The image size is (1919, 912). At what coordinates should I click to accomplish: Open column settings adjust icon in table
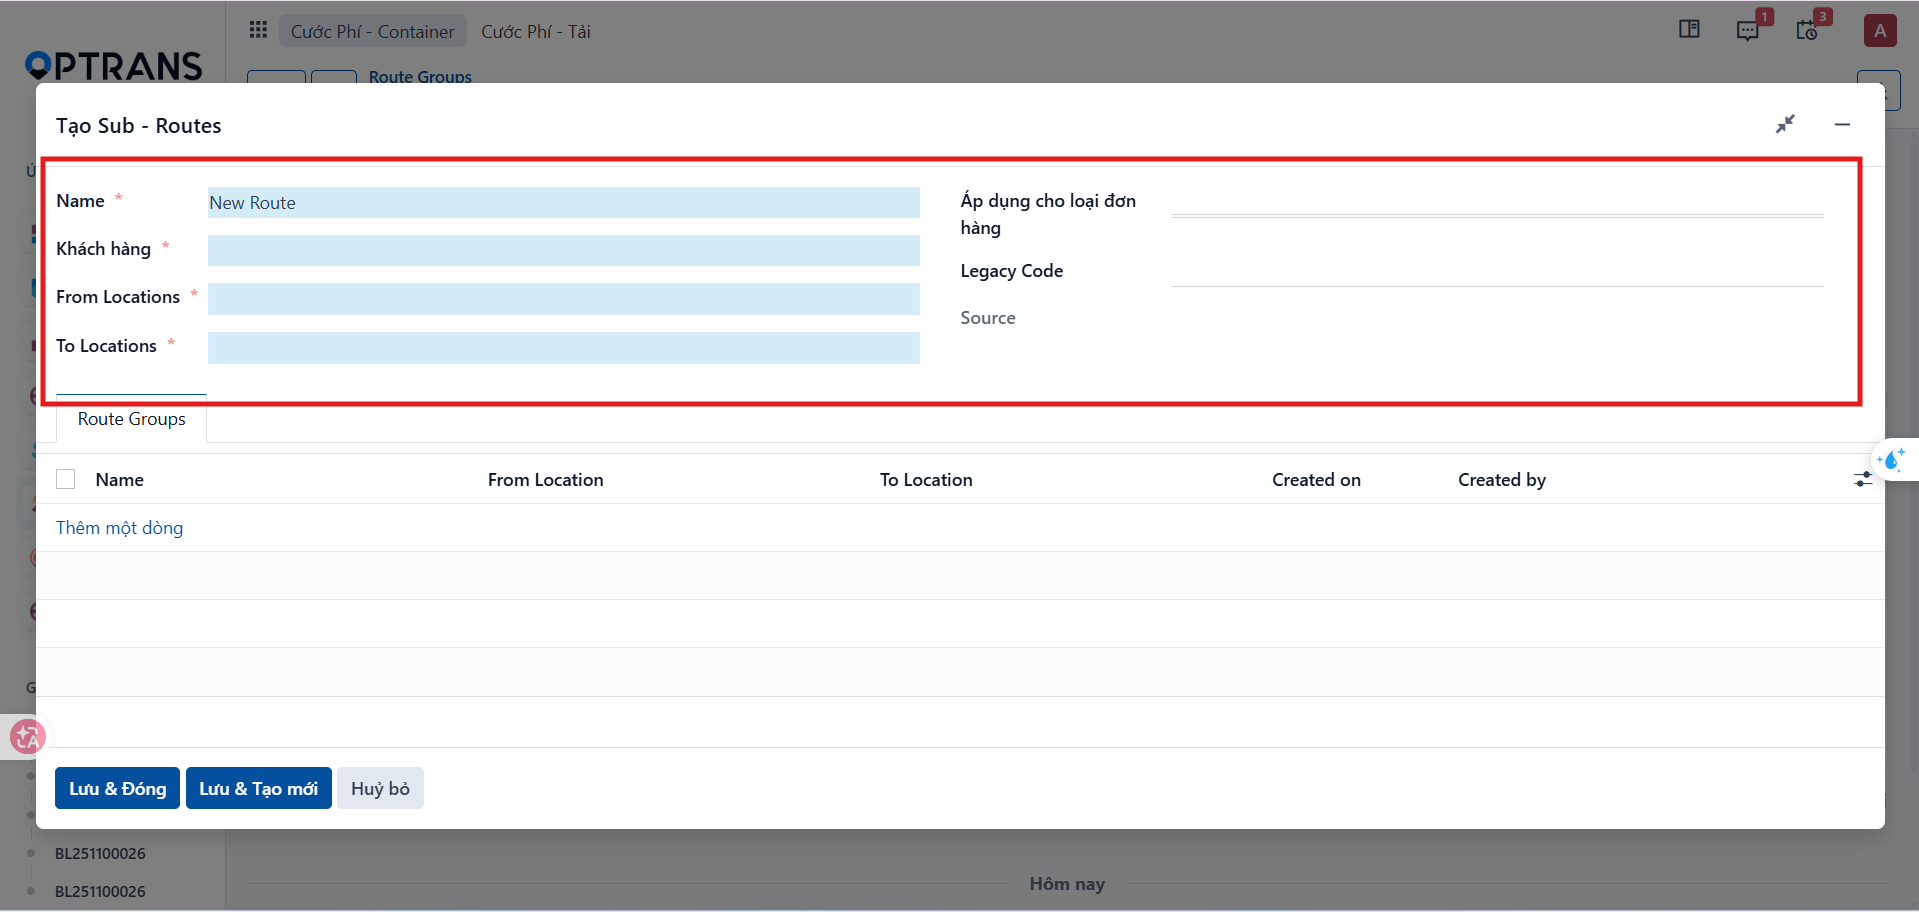coord(1862,480)
